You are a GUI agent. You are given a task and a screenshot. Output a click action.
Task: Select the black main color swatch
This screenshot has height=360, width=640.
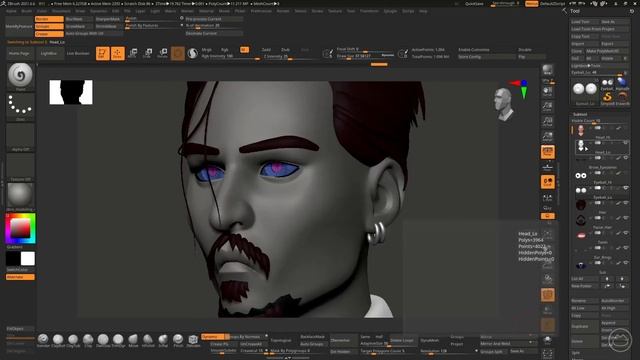13,258
